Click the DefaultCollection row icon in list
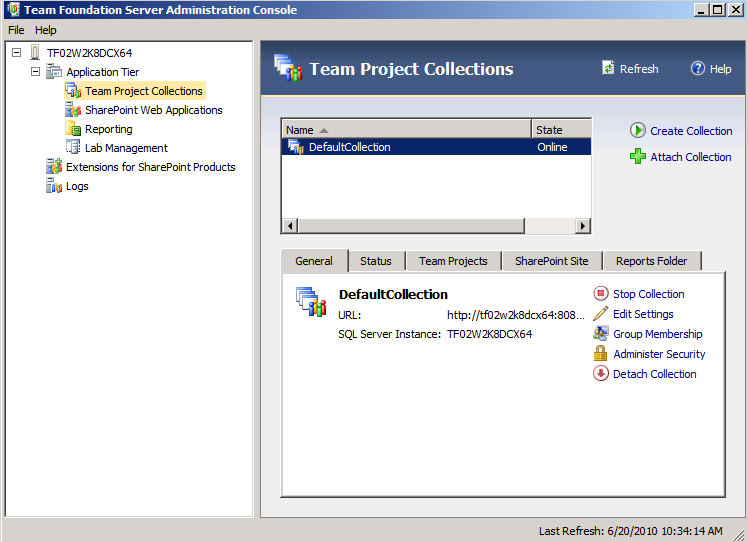Viewport: 748px width, 542px height. [x=296, y=147]
